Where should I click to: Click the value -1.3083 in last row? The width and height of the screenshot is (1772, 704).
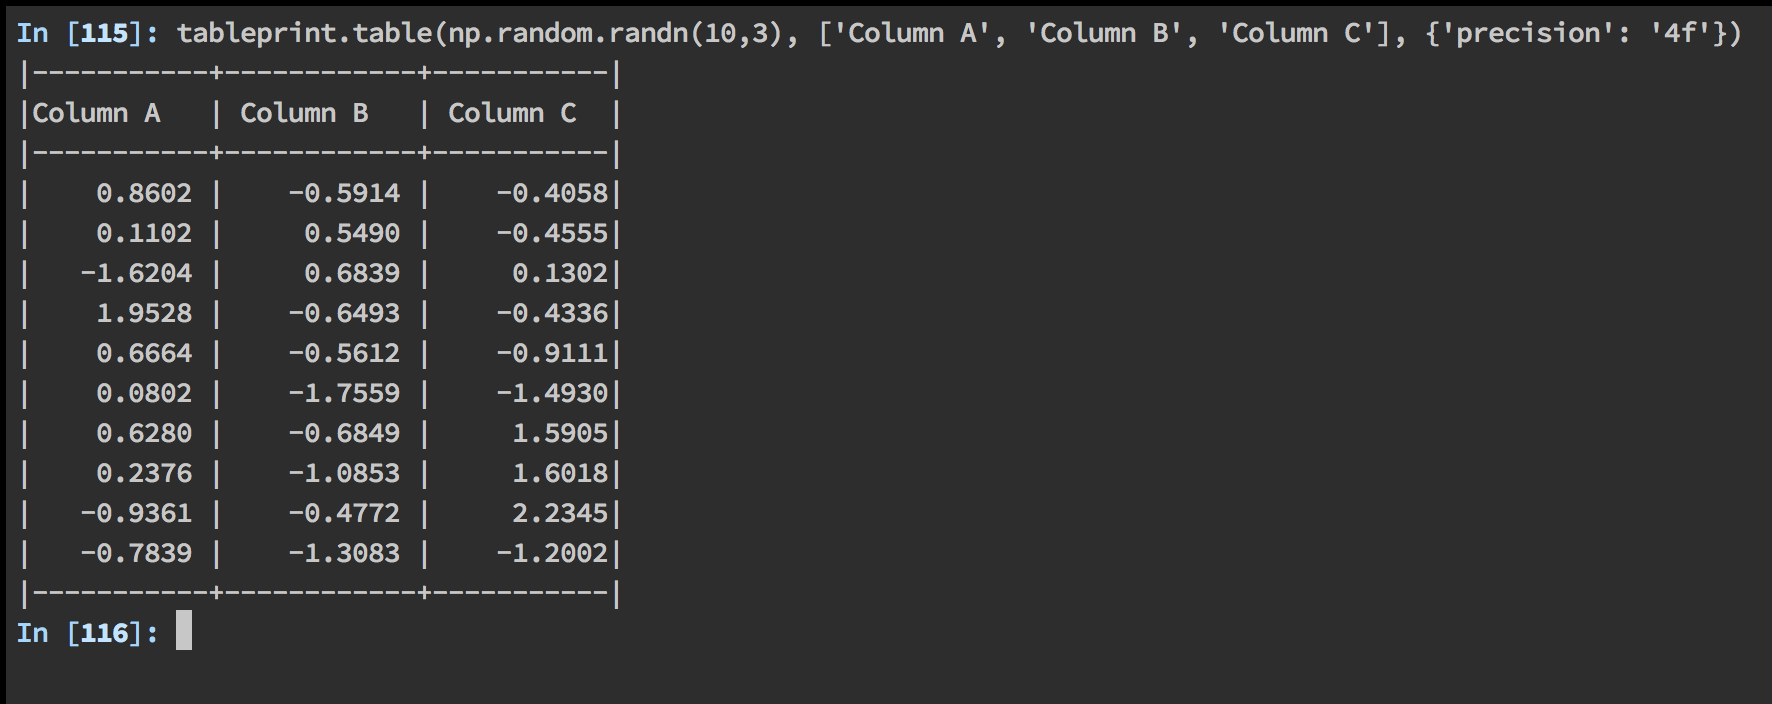tap(344, 553)
